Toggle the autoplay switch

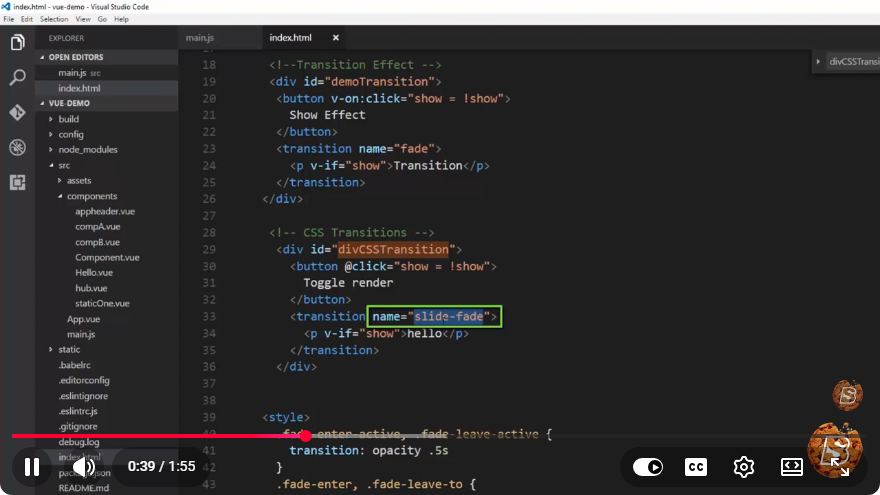pyautogui.click(x=648, y=467)
